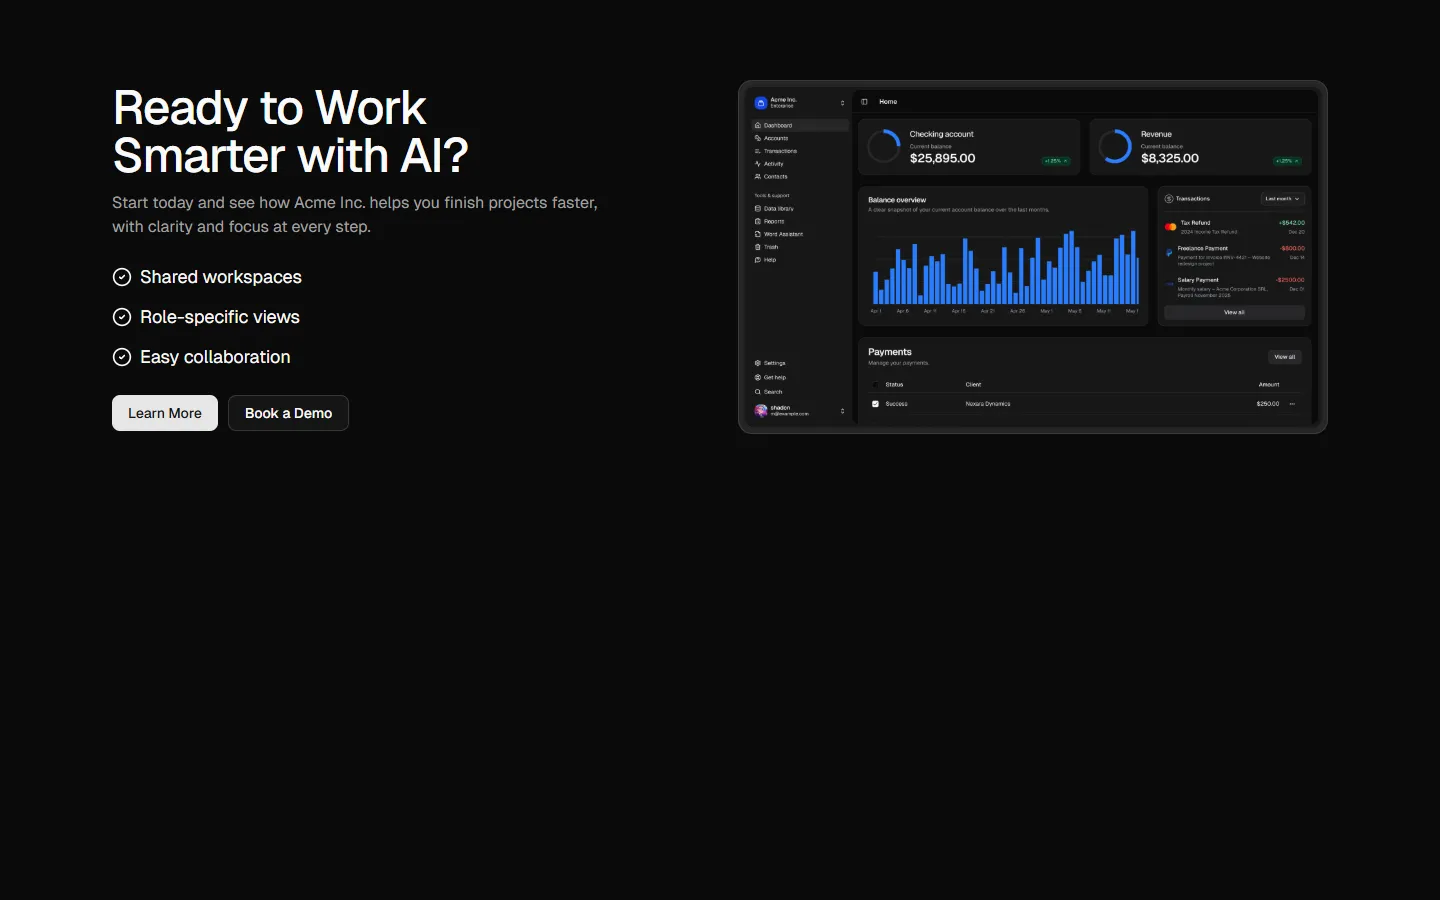This screenshot has width=1440, height=900.
Task: Expand the Acme Inc. workspace switcher
Action: (842, 103)
